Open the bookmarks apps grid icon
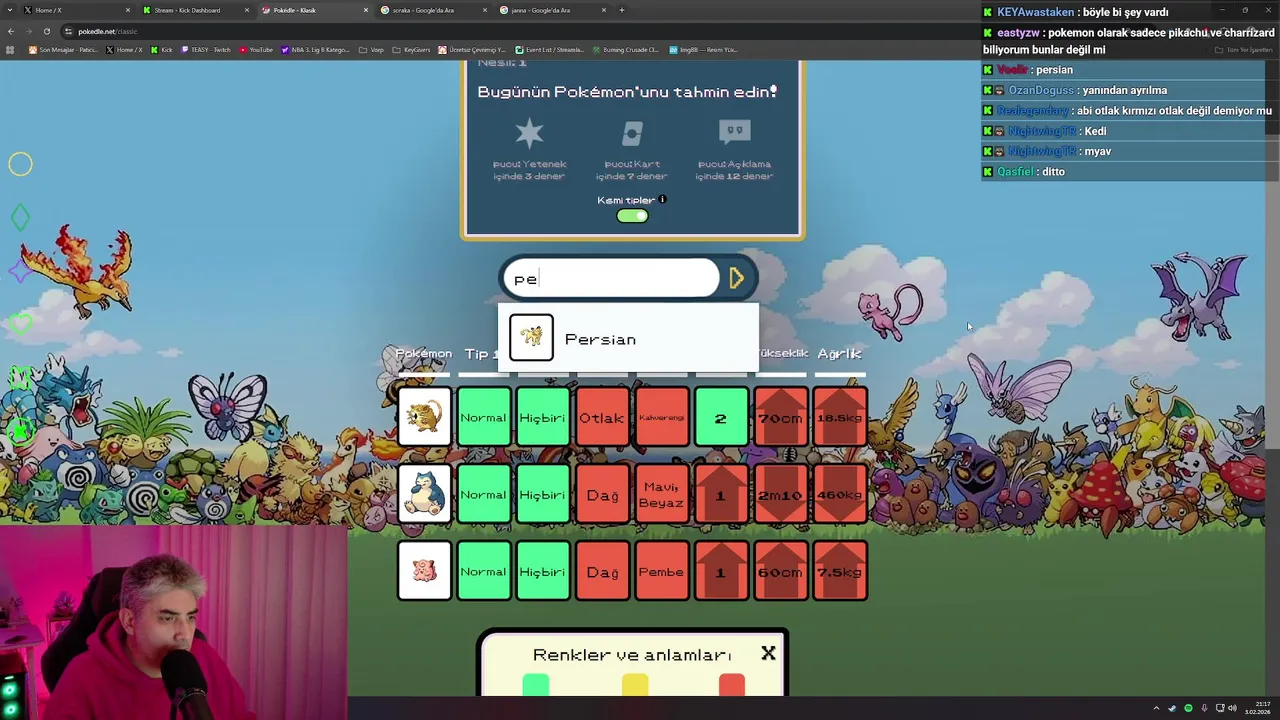 point(11,49)
